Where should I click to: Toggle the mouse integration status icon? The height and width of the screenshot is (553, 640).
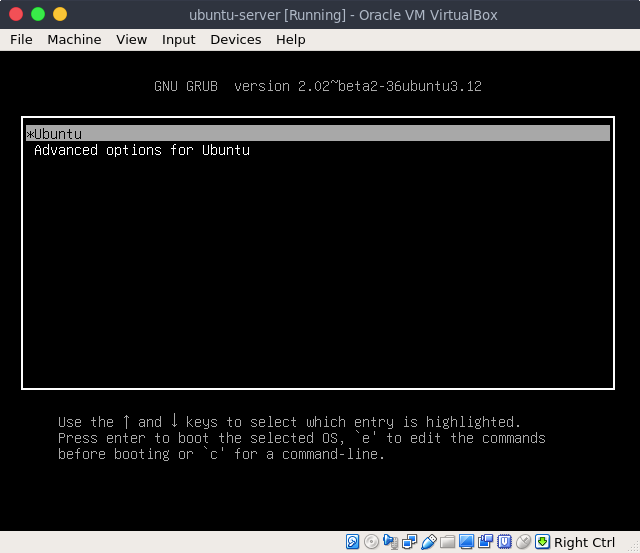pyautogui.click(x=523, y=542)
